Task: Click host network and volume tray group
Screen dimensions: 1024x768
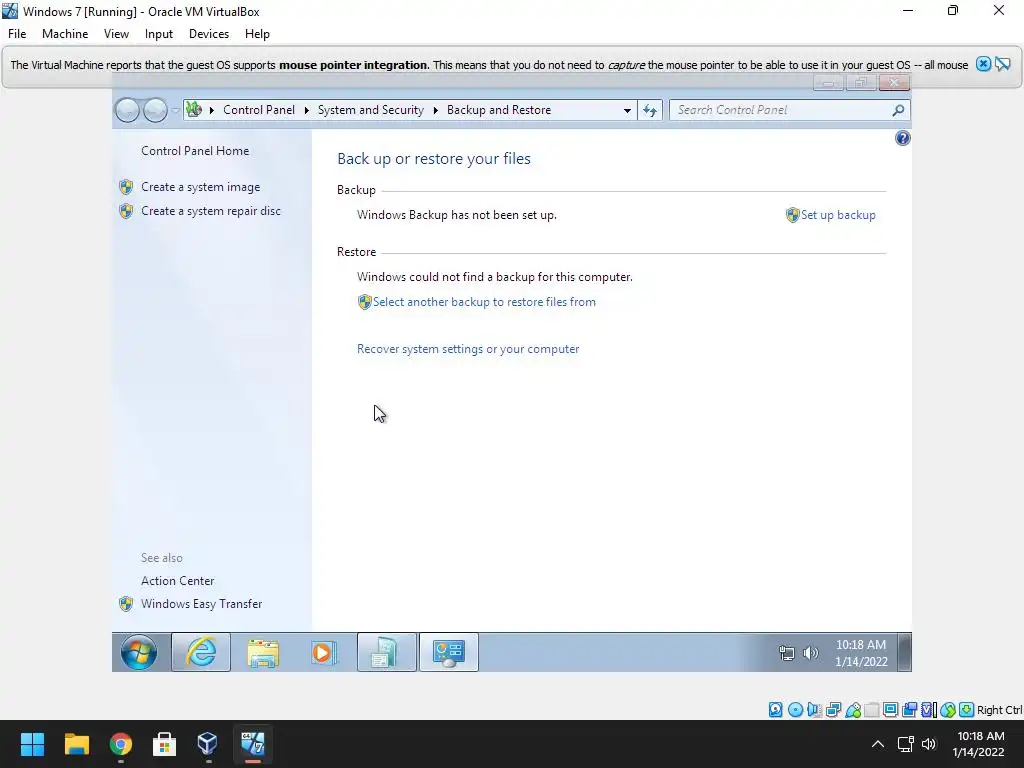Action: pos(917,744)
